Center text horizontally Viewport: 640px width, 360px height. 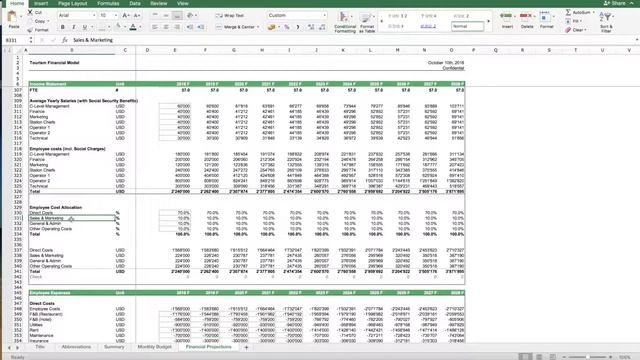[166, 27]
